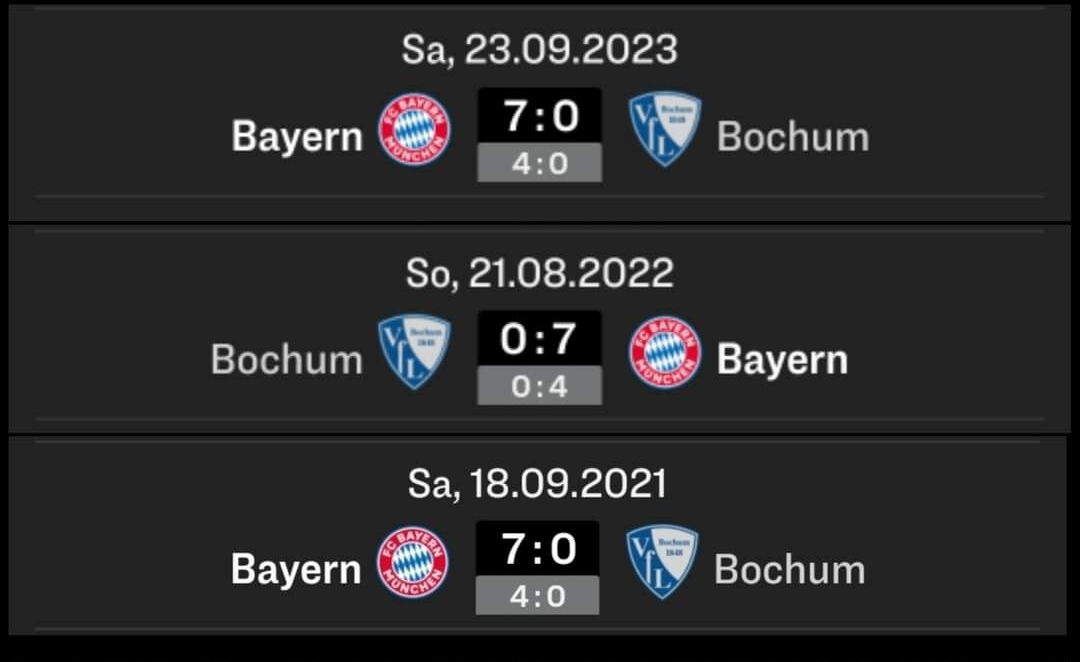Click the Bochum crest in the 23.09.2023 match
1080x662 pixels.
click(664, 129)
